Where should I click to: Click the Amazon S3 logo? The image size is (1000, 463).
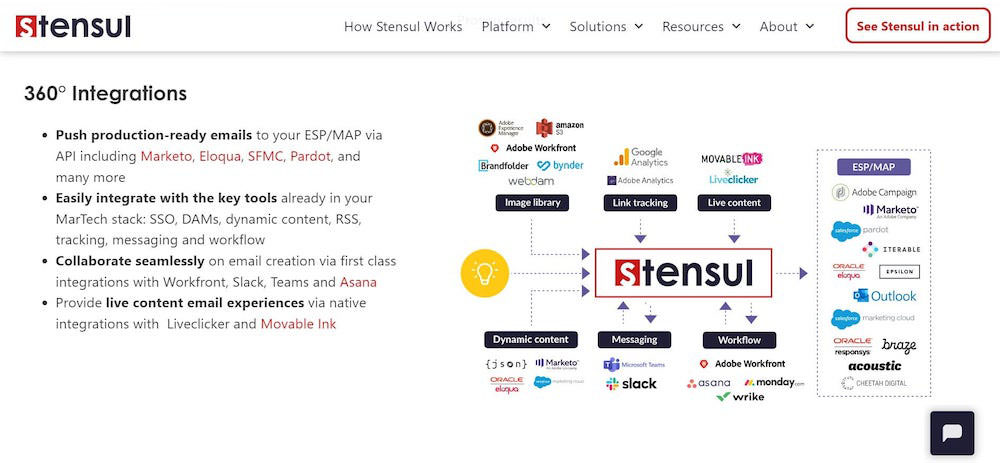tap(559, 128)
